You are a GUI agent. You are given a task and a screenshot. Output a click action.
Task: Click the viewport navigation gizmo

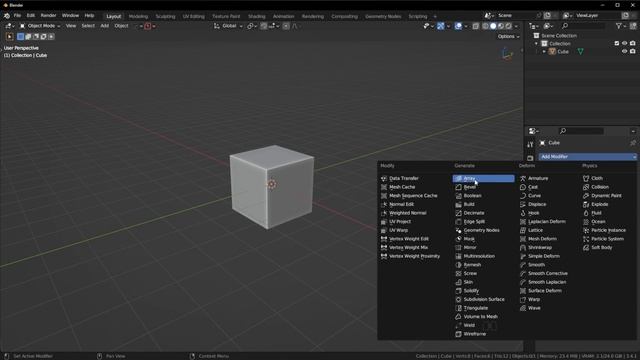click(507, 54)
